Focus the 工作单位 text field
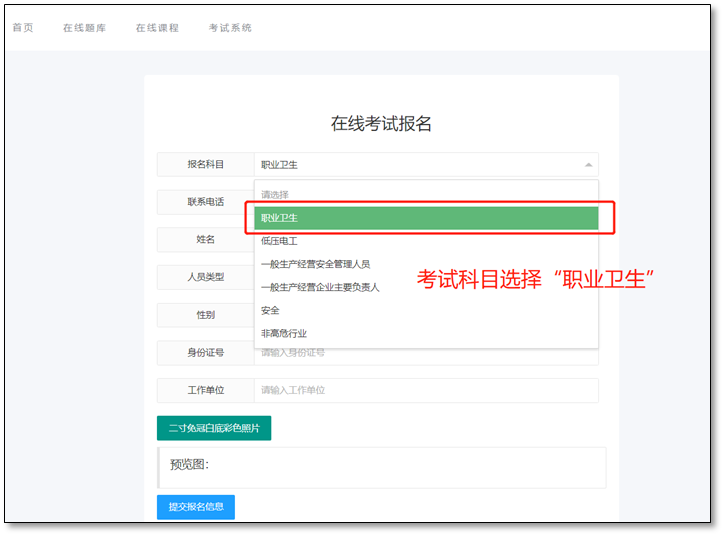The width and height of the screenshot is (724, 535). tap(427, 390)
